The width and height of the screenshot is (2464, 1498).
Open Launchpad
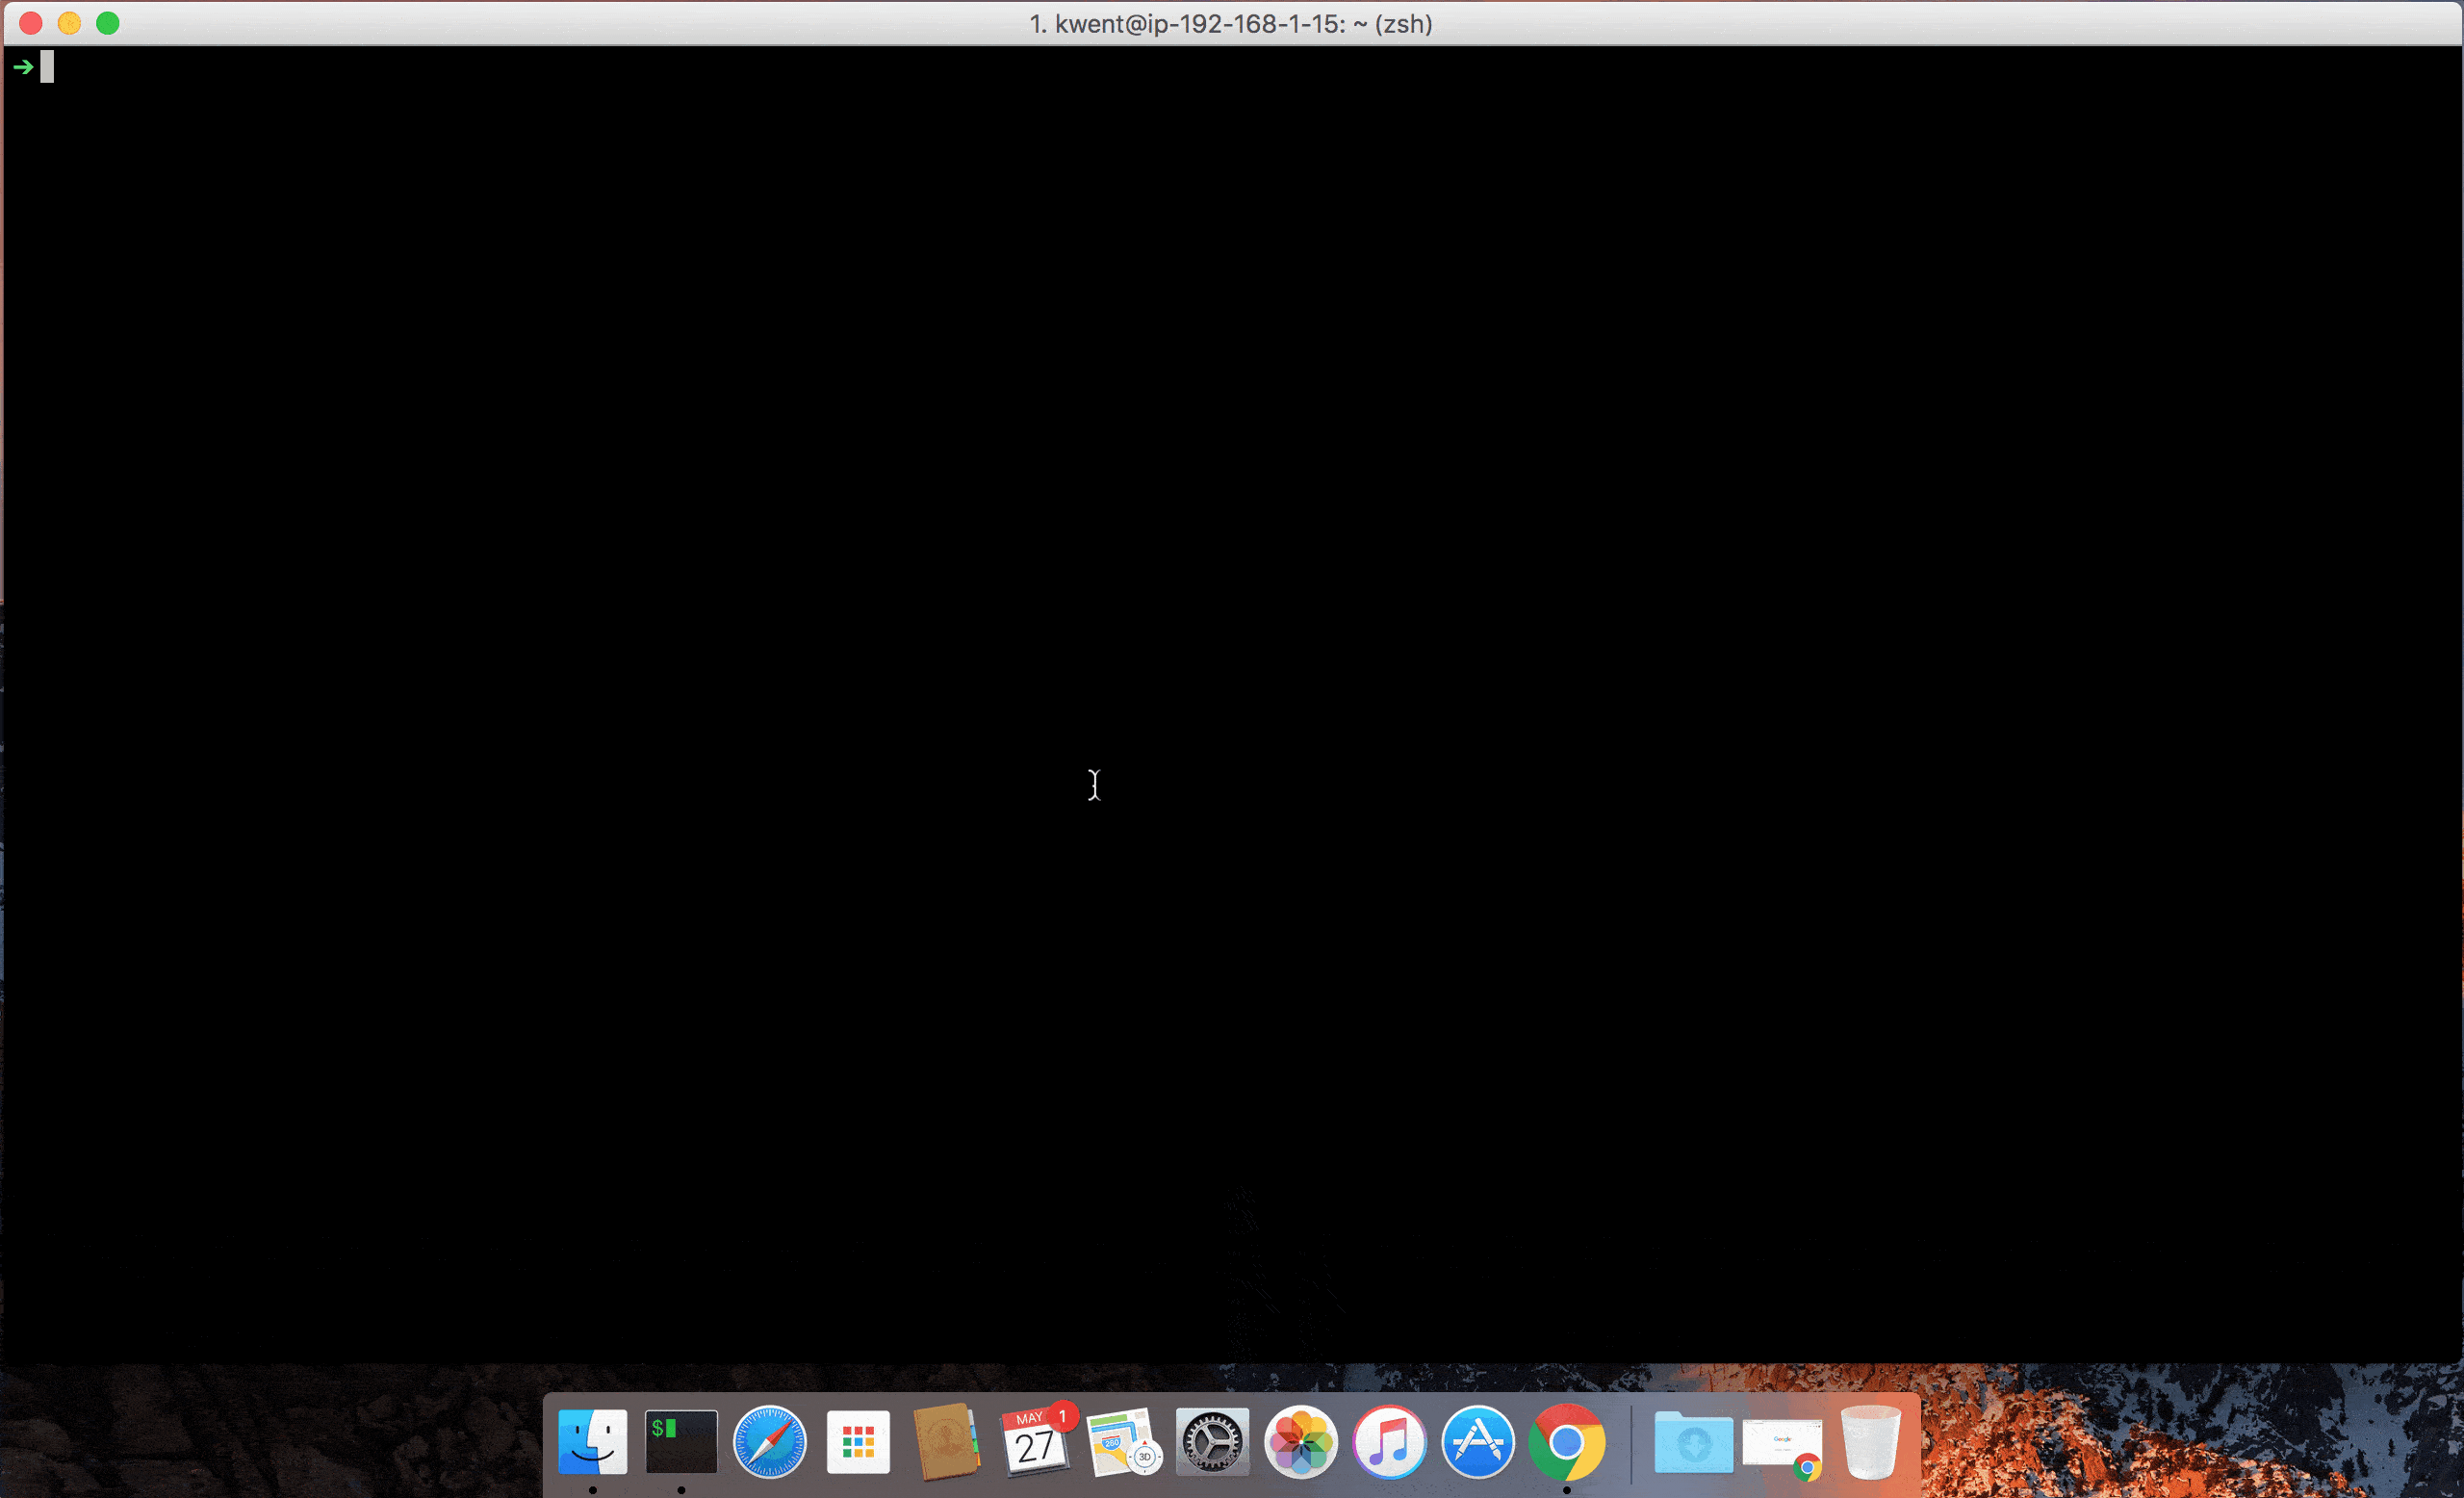click(858, 1442)
